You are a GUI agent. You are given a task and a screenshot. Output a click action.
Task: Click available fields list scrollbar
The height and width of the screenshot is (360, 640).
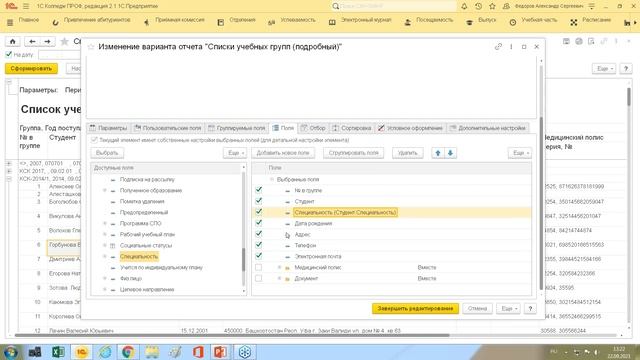pyautogui.click(x=244, y=259)
